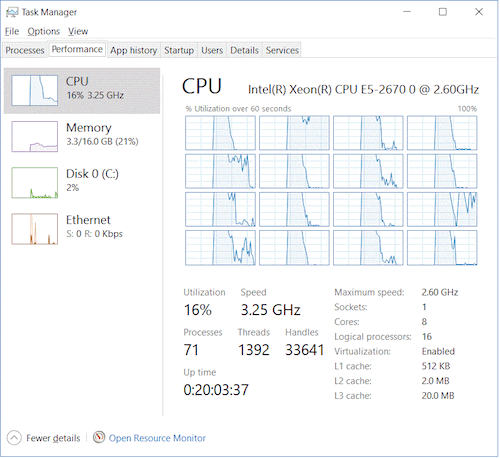Close the Task Manager window
The image size is (500, 458).
coord(479,12)
